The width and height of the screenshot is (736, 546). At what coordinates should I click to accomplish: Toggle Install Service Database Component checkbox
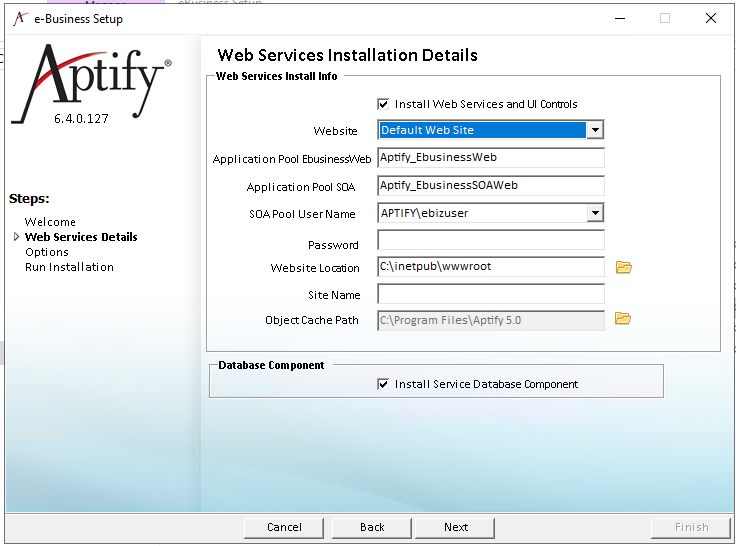[x=383, y=385]
